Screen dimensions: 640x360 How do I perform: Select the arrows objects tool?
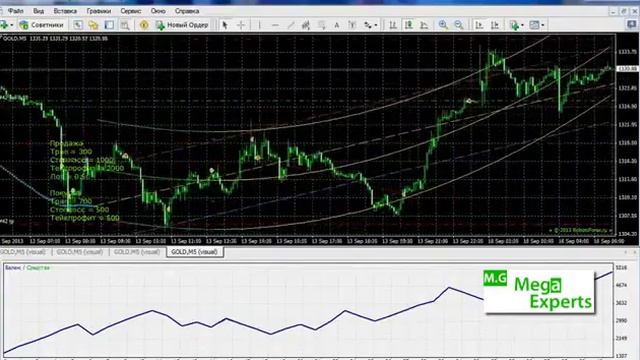368,25
